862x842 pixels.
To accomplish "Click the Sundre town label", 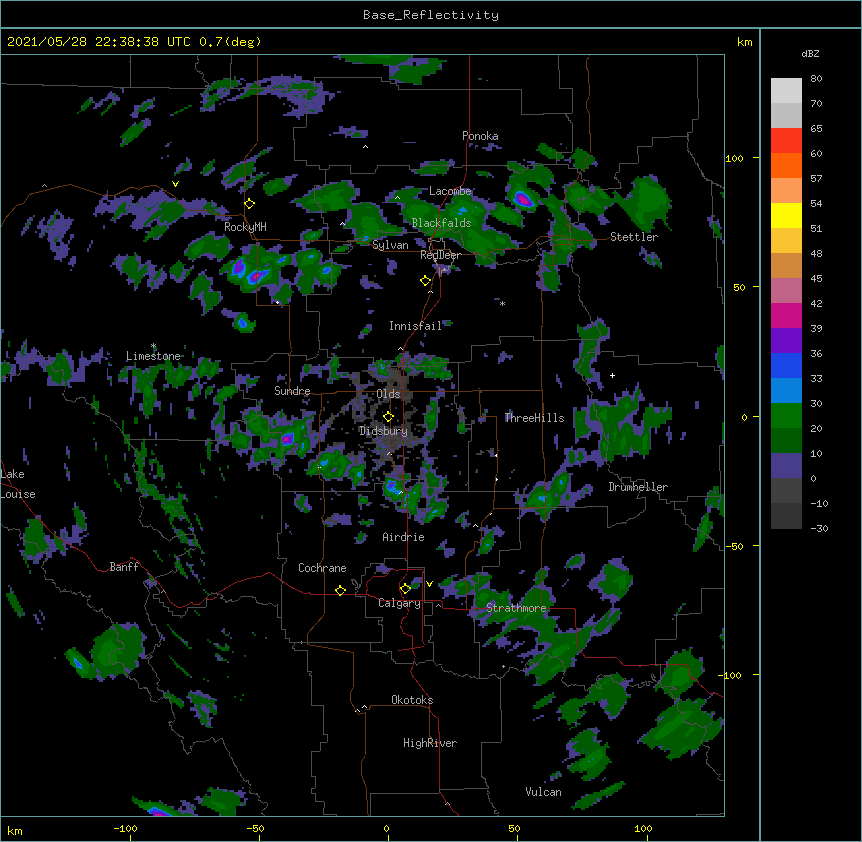I will point(292,391).
